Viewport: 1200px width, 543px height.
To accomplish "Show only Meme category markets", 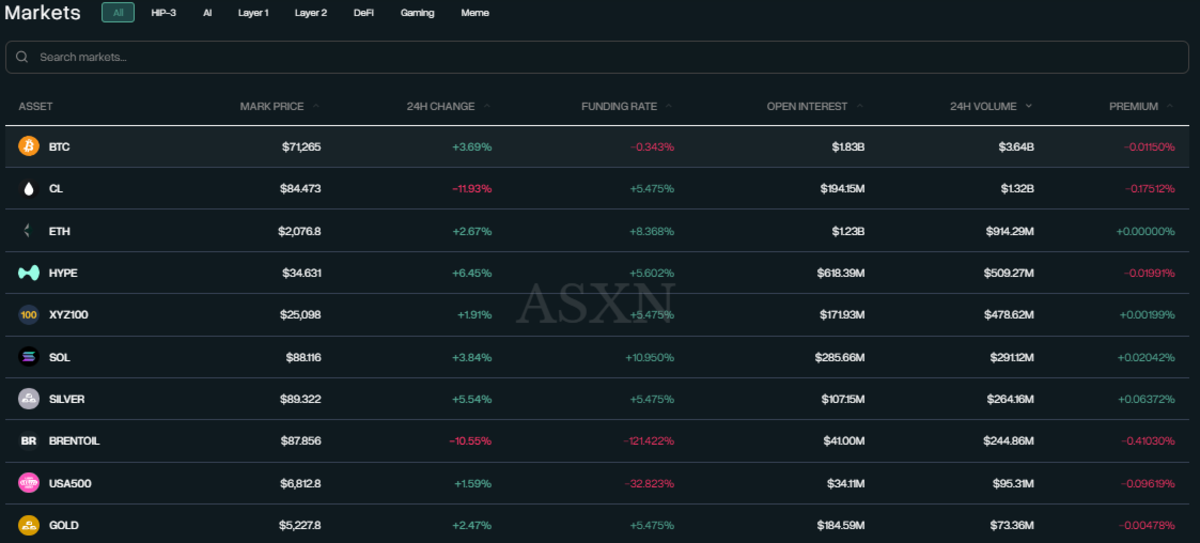I will (475, 13).
